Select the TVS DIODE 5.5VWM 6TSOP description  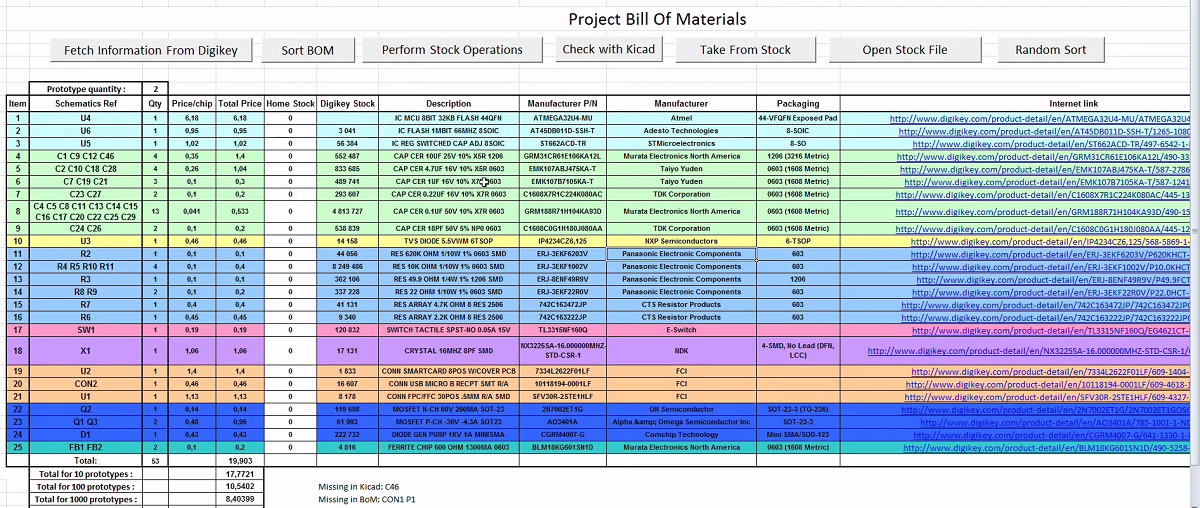click(448, 242)
